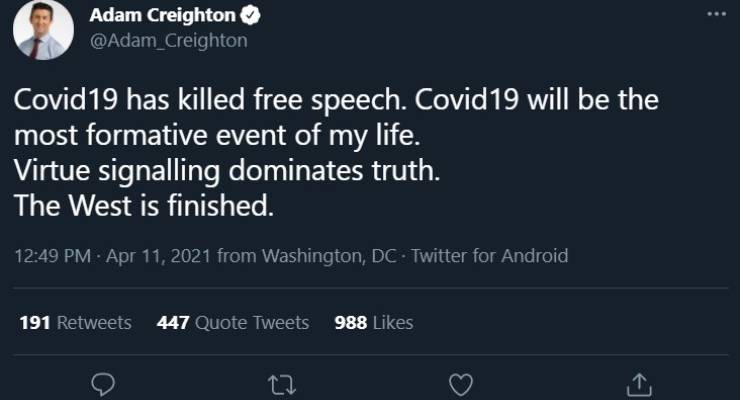
Task: Click the number 988 in likes count
Action: pyautogui.click(x=351, y=322)
